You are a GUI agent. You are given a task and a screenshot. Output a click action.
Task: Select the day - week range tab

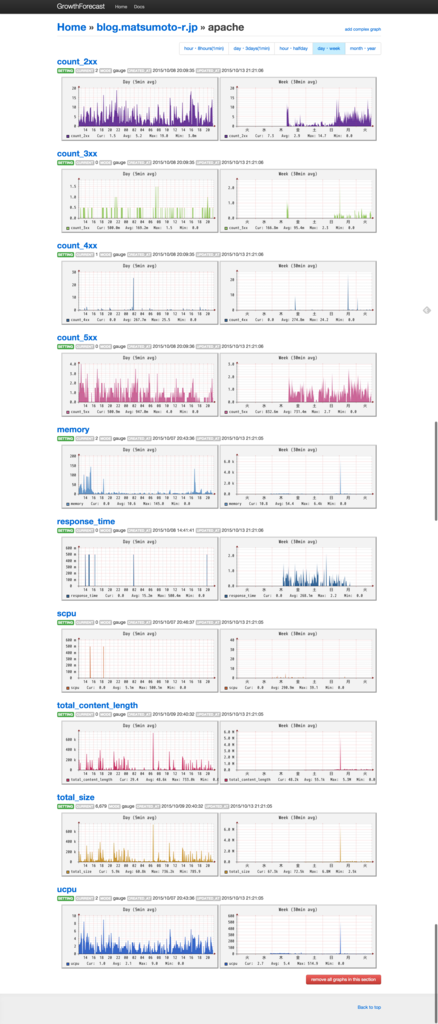point(329,49)
